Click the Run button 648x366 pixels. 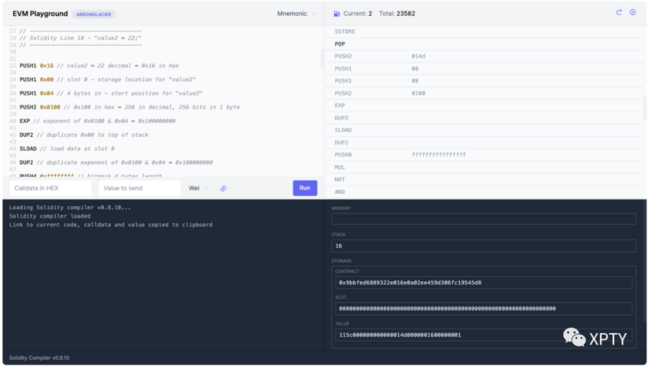(305, 188)
